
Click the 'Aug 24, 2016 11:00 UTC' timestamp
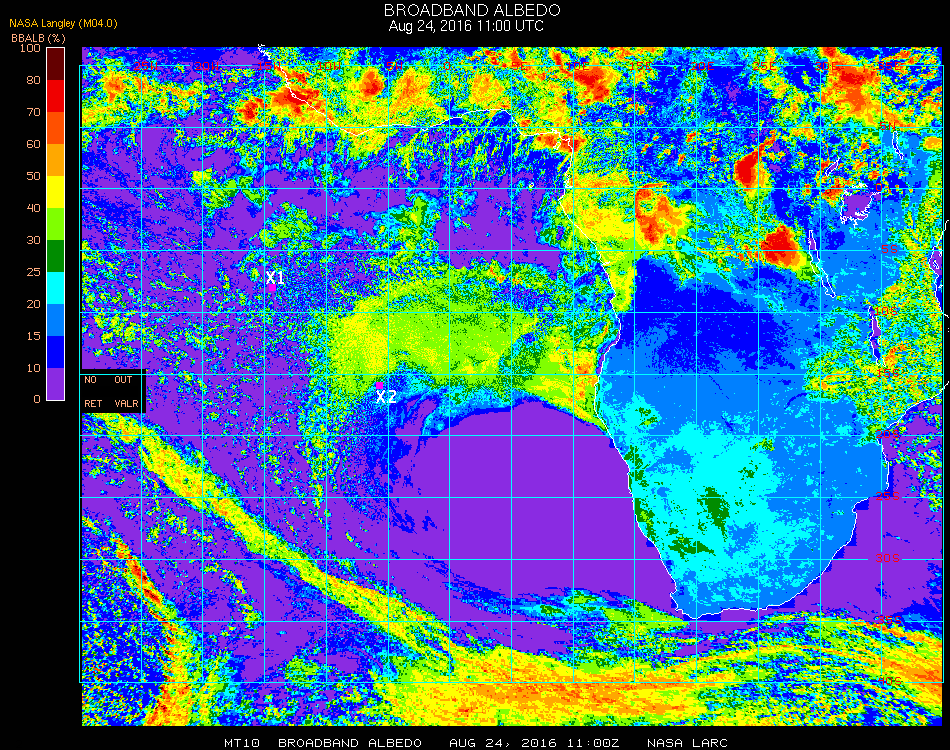(x=466, y=26)
